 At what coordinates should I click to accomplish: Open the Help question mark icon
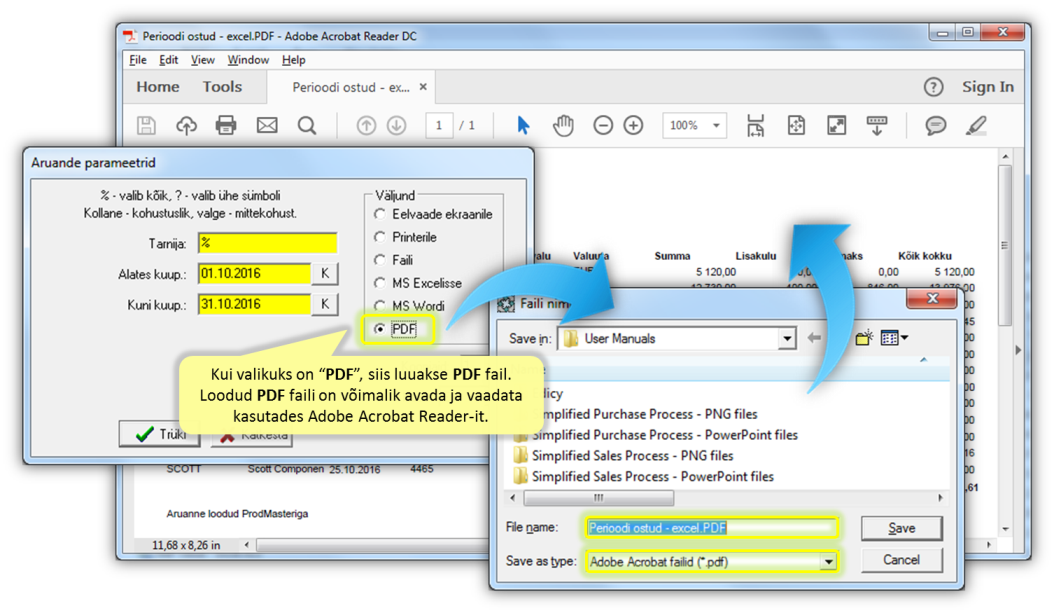click(x=933, y=87)
